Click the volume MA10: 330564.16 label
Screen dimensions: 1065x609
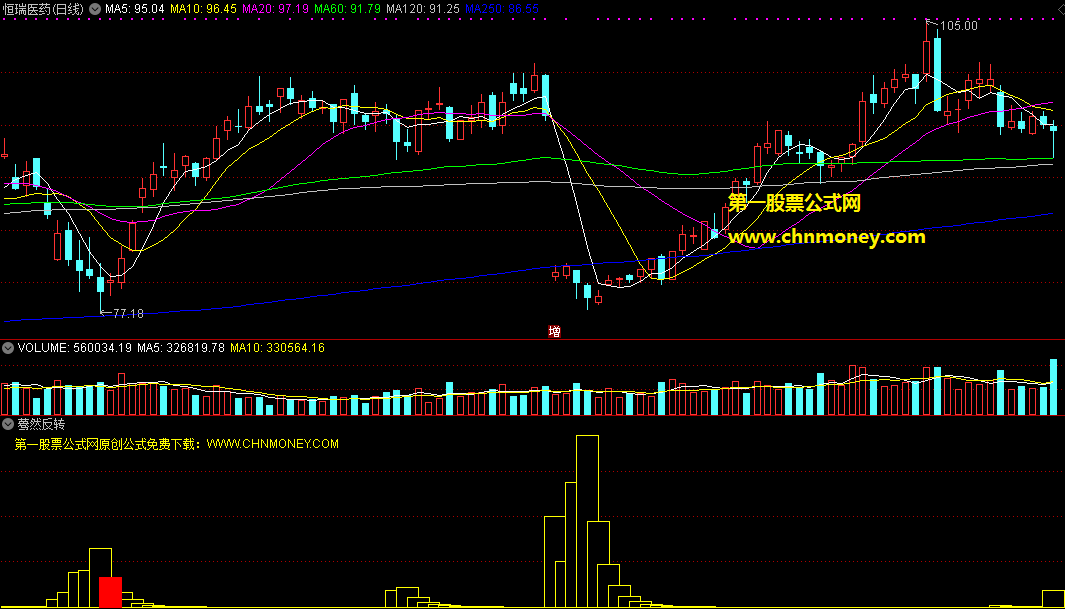click(277, 348)
